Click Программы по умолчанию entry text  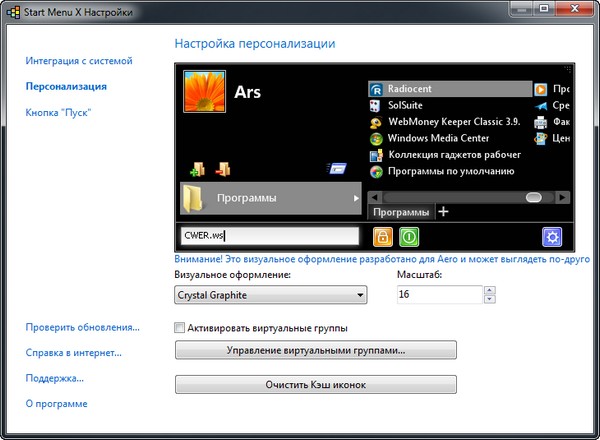pyautogui.click(x=451, y=171)
